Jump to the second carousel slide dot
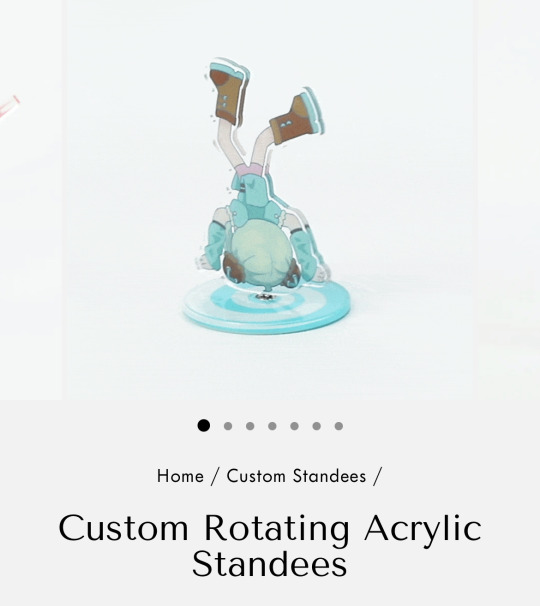Image resolution: width=540 pixels, height=606 pixels. point(228,426)
